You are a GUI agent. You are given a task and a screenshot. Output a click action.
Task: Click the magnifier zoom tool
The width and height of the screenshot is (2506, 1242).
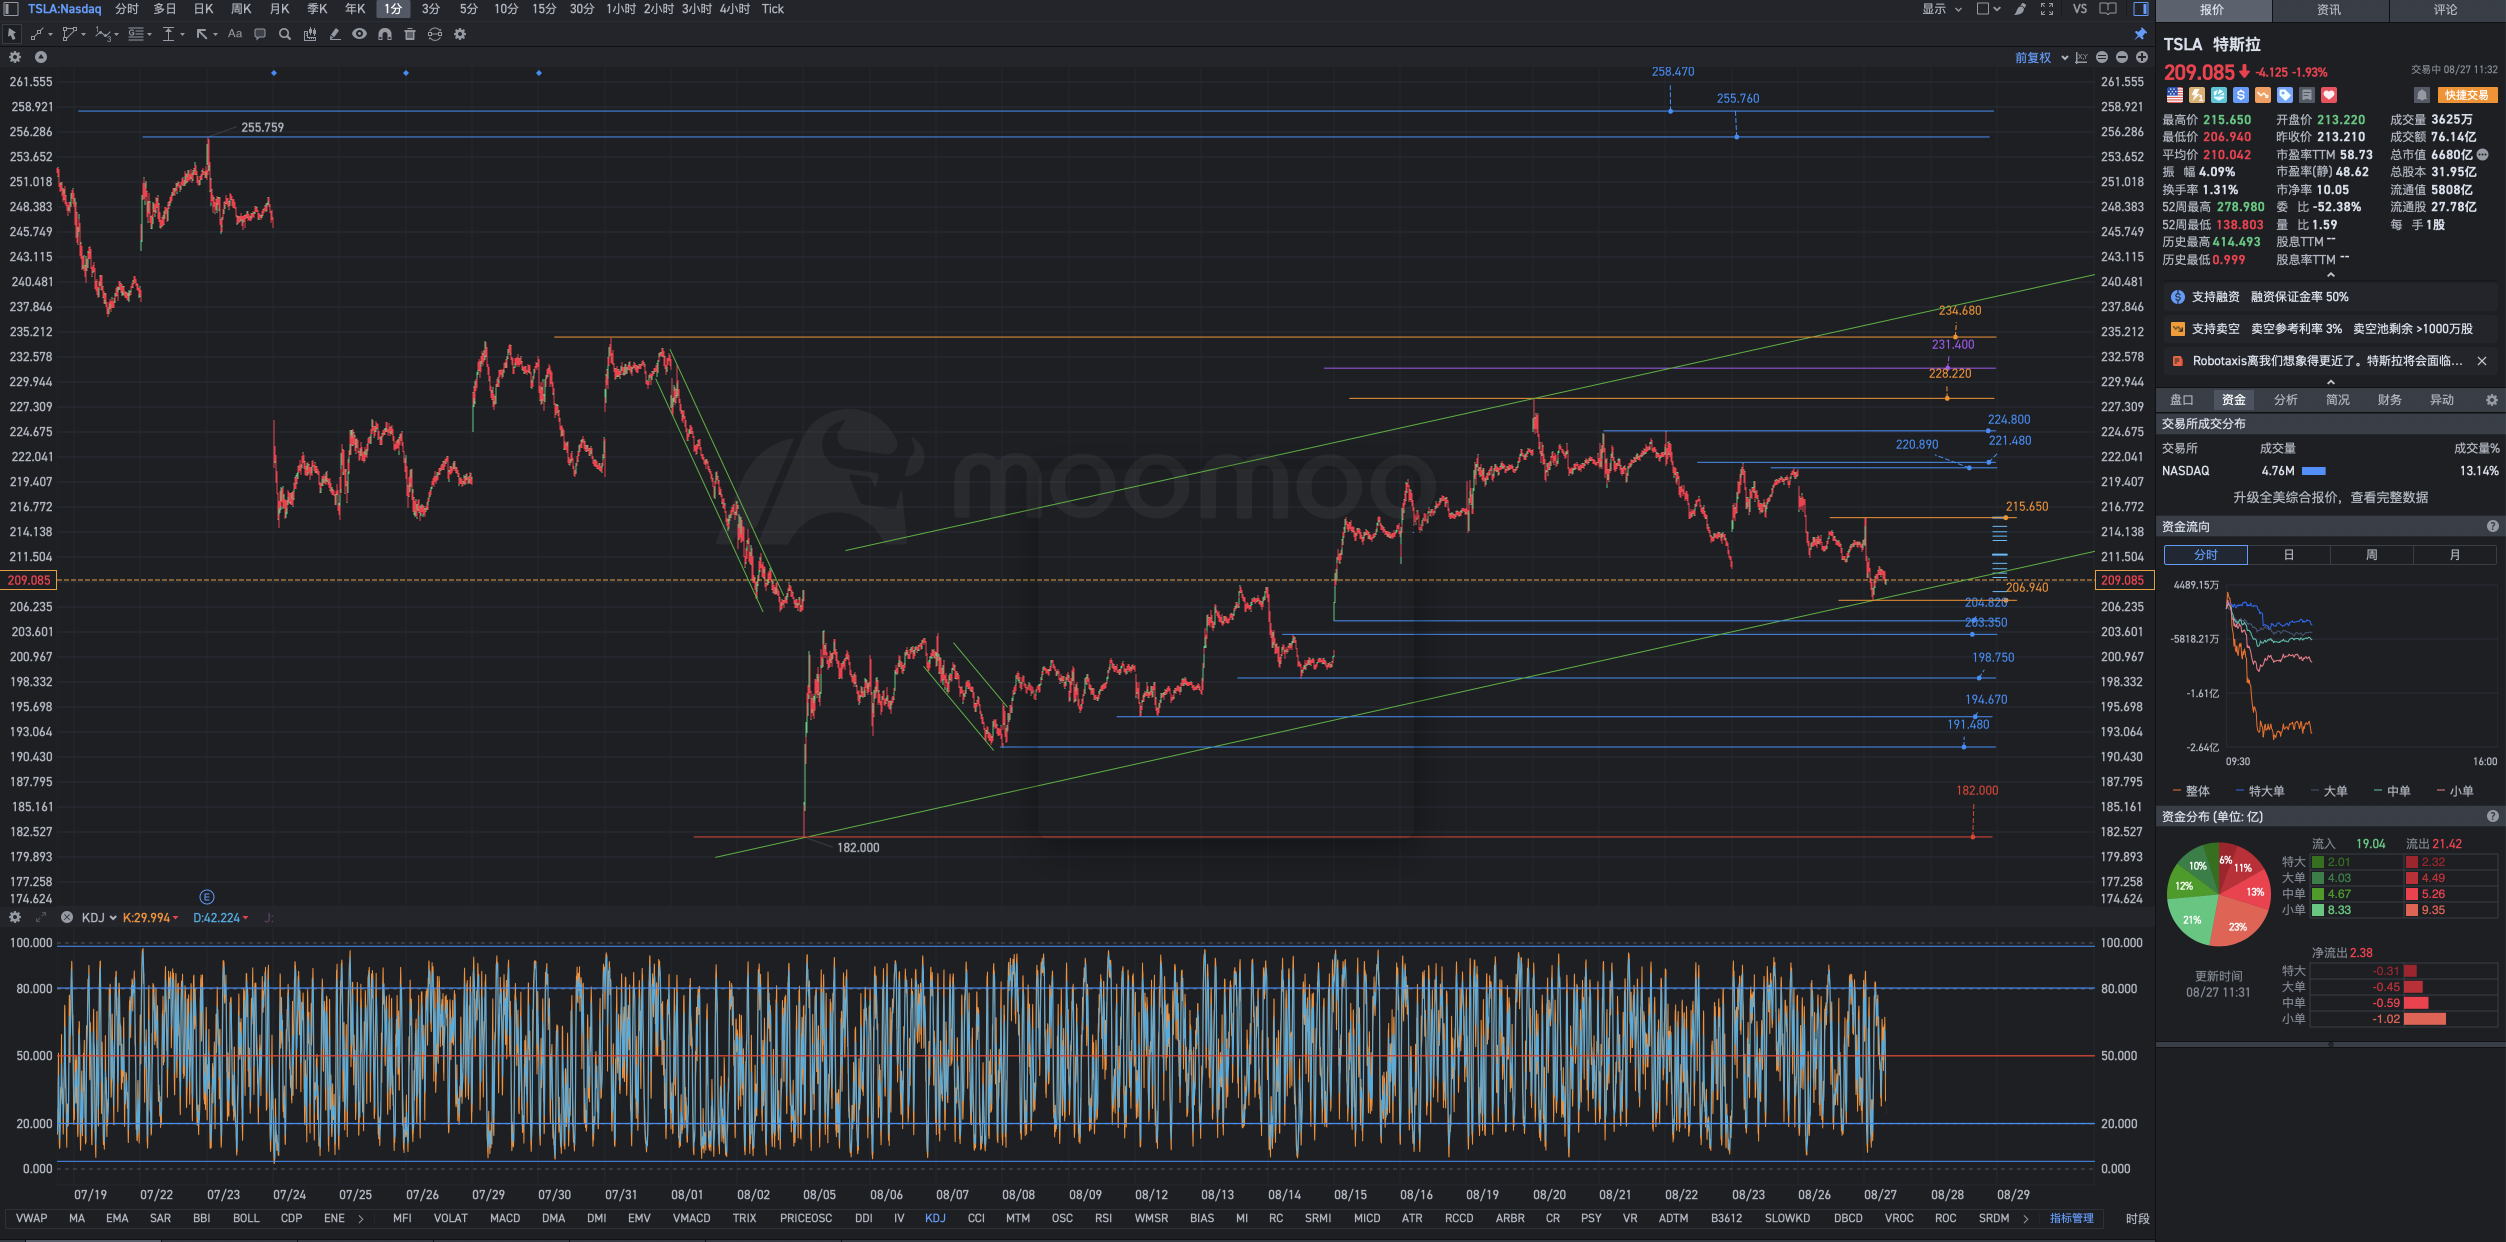click(285, 34)
